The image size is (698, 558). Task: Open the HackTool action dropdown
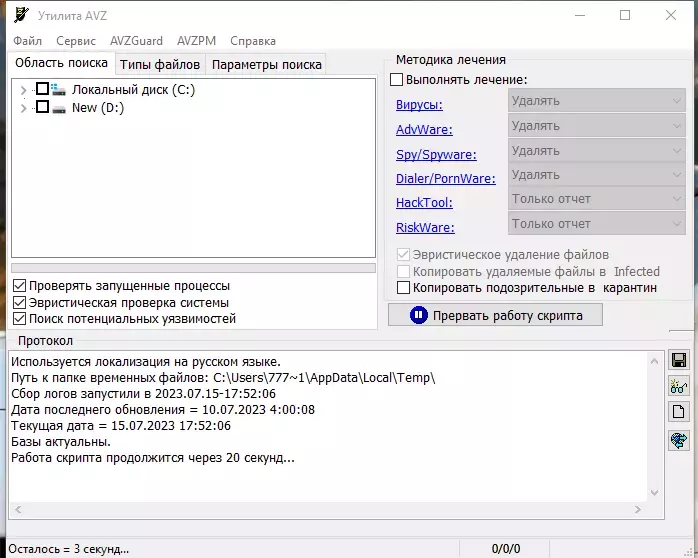tap(597, 199)
